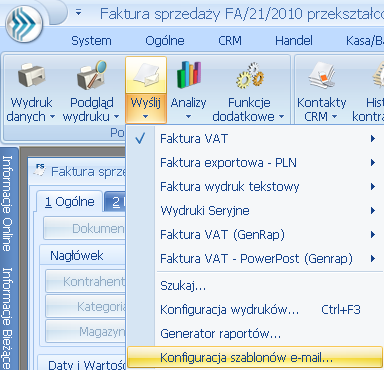Viewport: 384px width, 370px height.
Task: Switch to the 1 Ogólne tab
Action: 69,202
